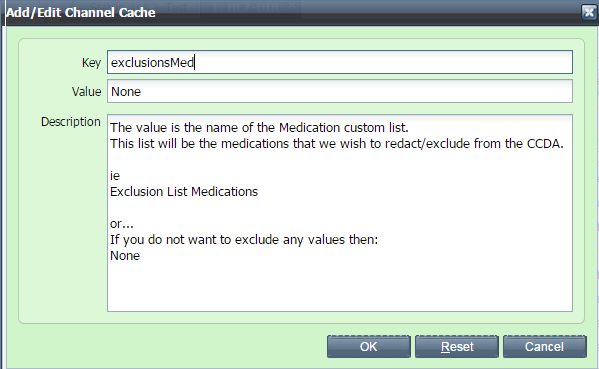Image resolution: width=599 pixels, height=369 pixels.
Task: Click the 'If you do not want to exclude' line
Action: 244,240
